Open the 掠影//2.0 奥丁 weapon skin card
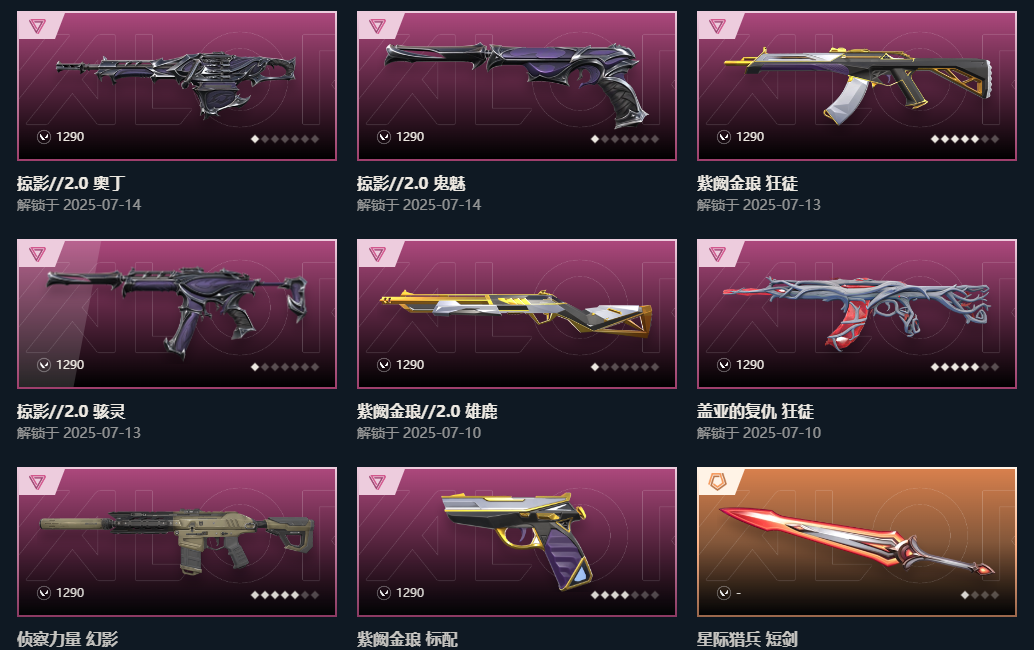 (177, 86)
